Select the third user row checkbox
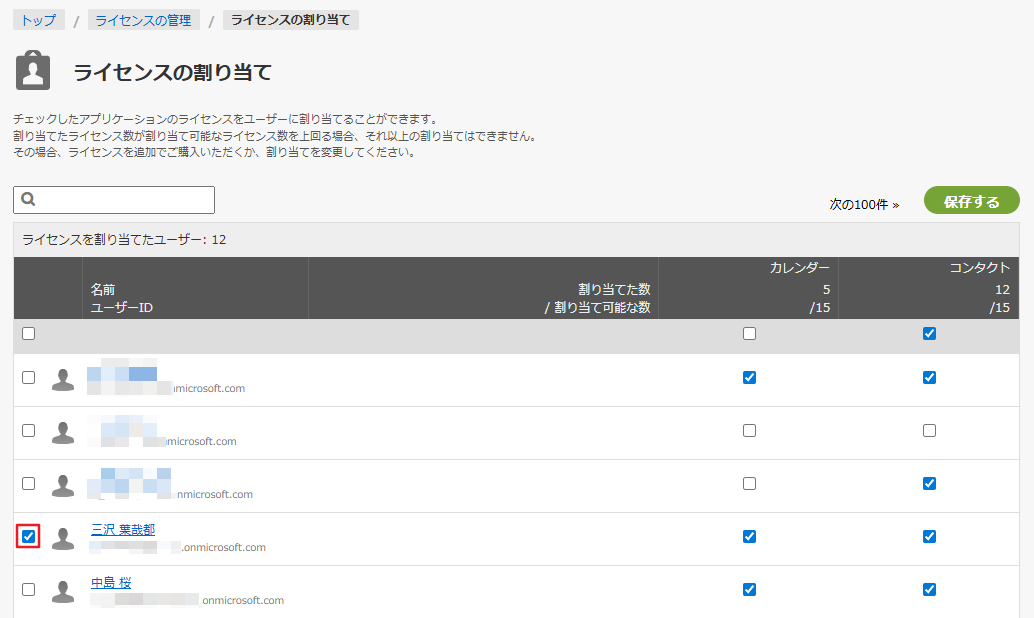 (x=28, y=483)
